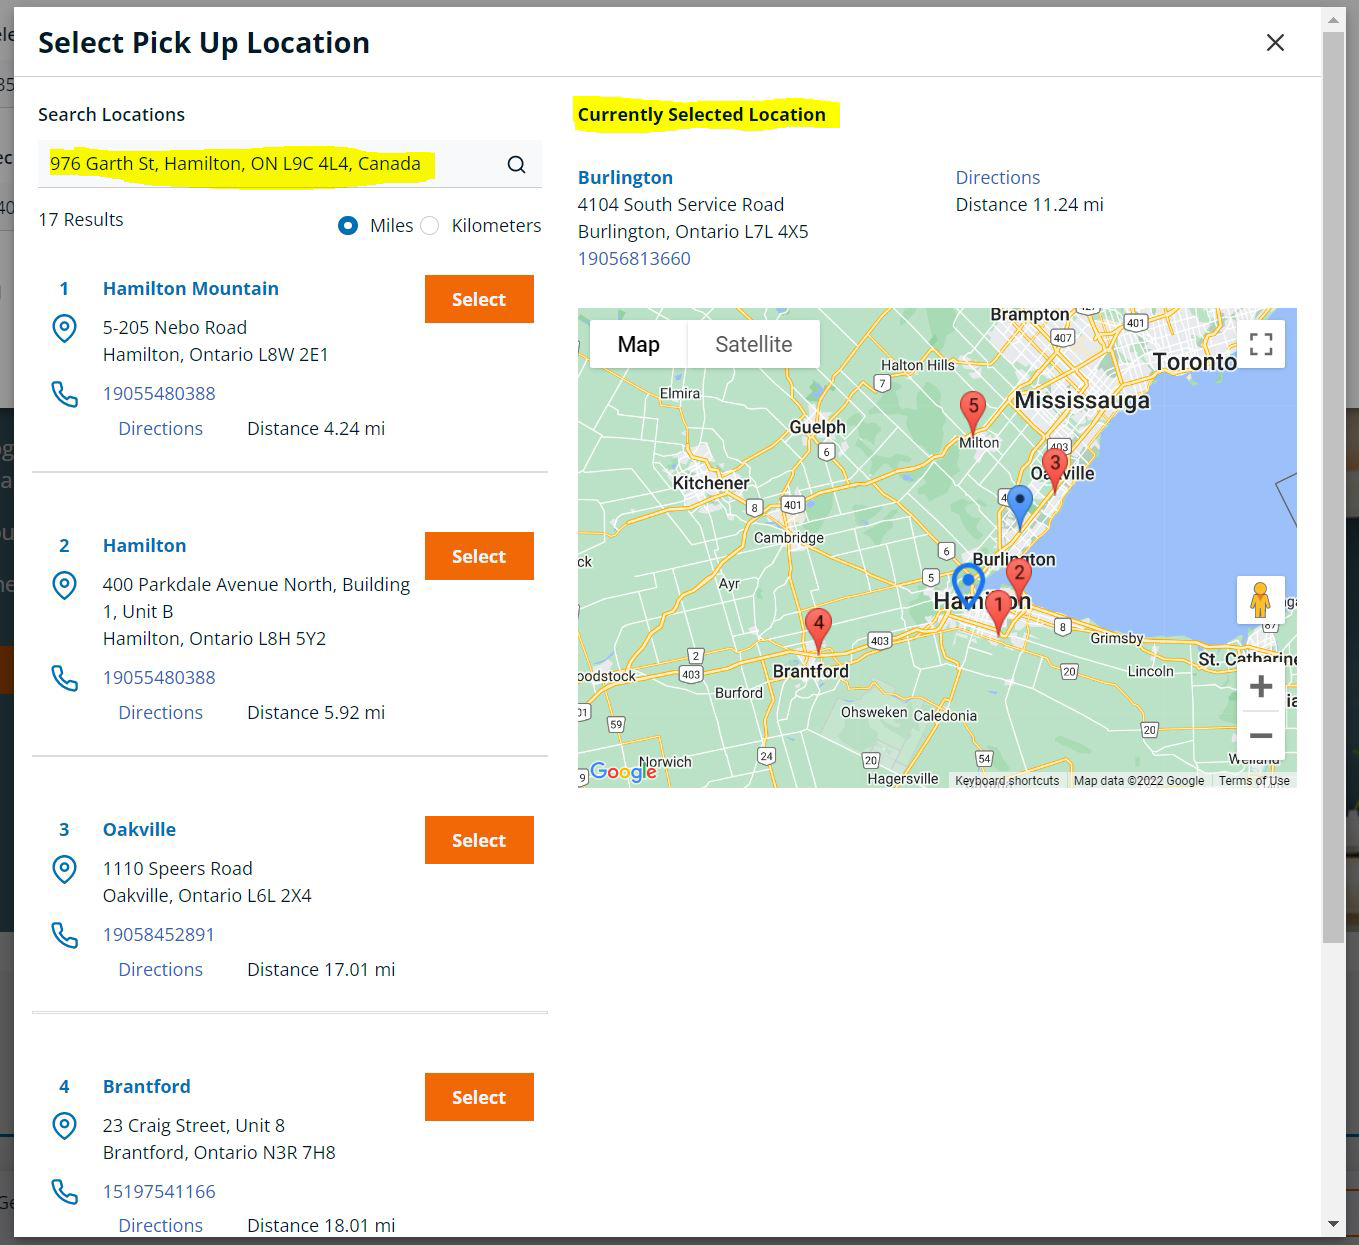Get directions to the Burlington location
This screenshot has width=1359, height=1245.
[998, 177]
